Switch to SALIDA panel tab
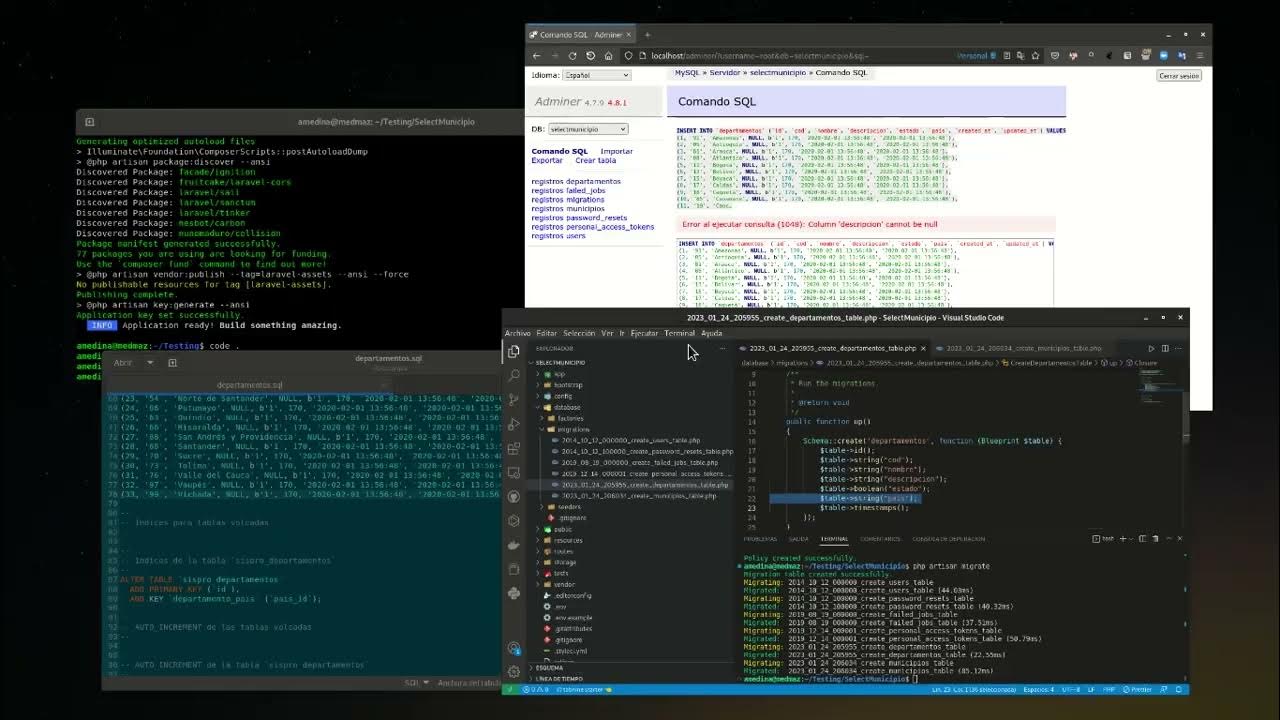 pyautogui.click(x=798, y=539)
